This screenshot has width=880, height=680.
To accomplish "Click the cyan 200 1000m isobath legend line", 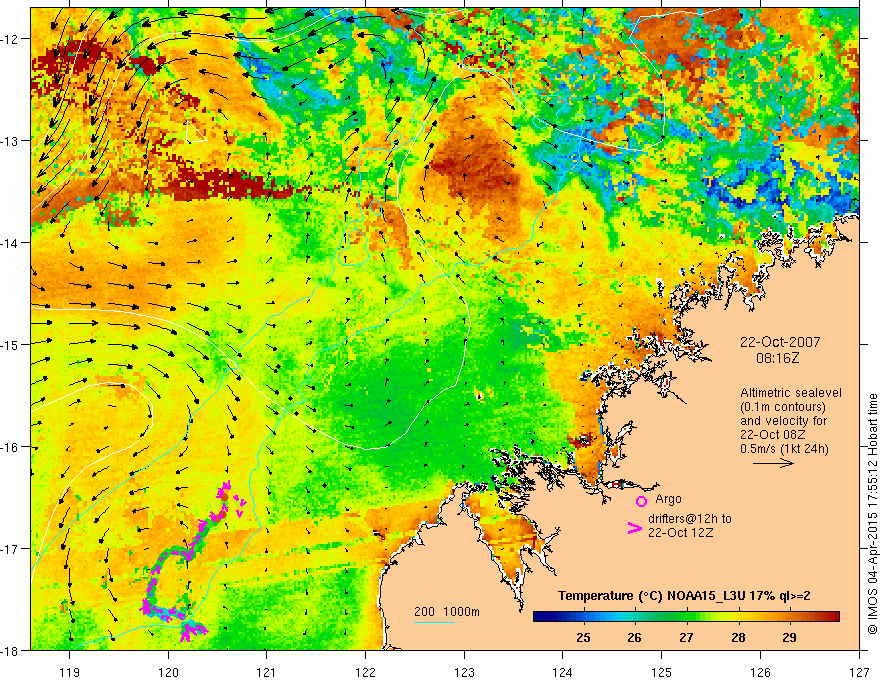I will click(x=434, y=622).
